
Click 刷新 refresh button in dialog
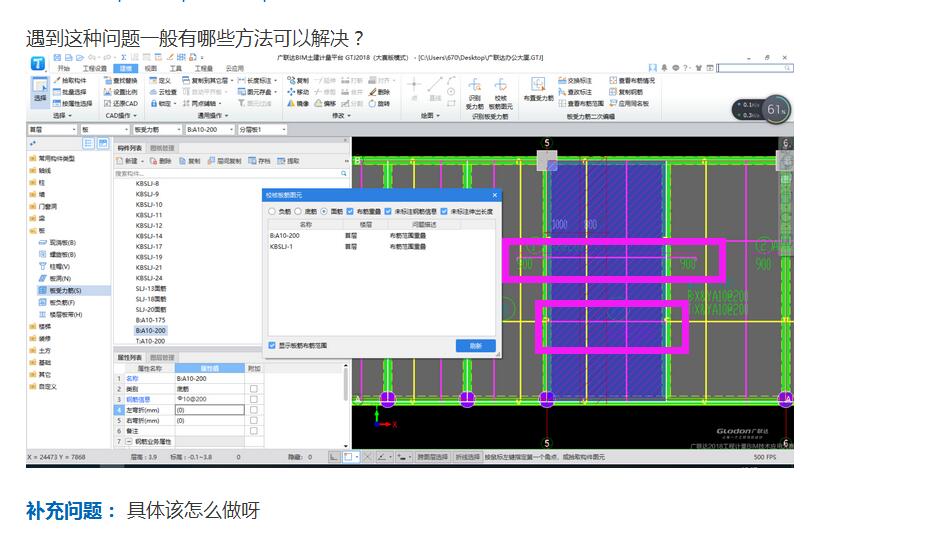pos(476,346)
